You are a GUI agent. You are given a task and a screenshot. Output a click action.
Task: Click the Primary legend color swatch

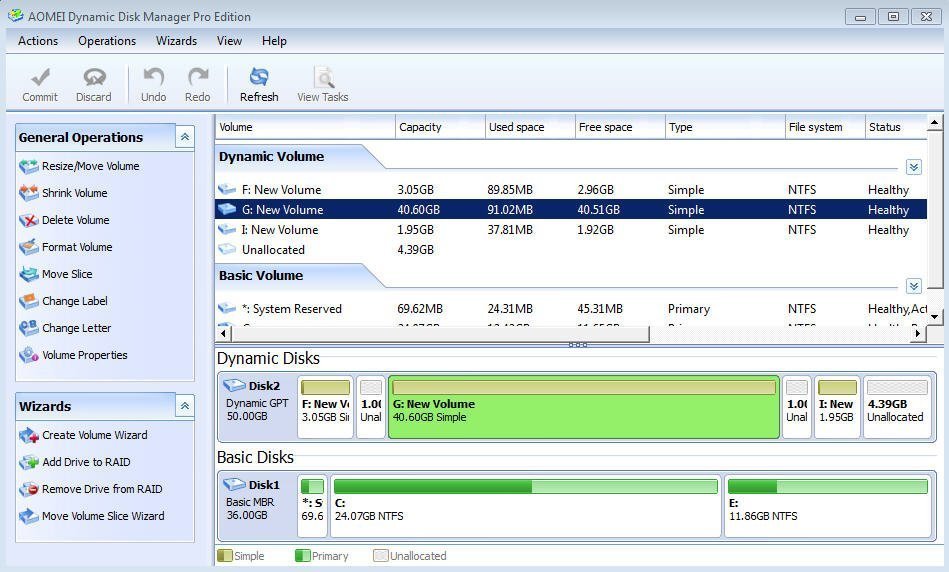[x=303, y=555]
